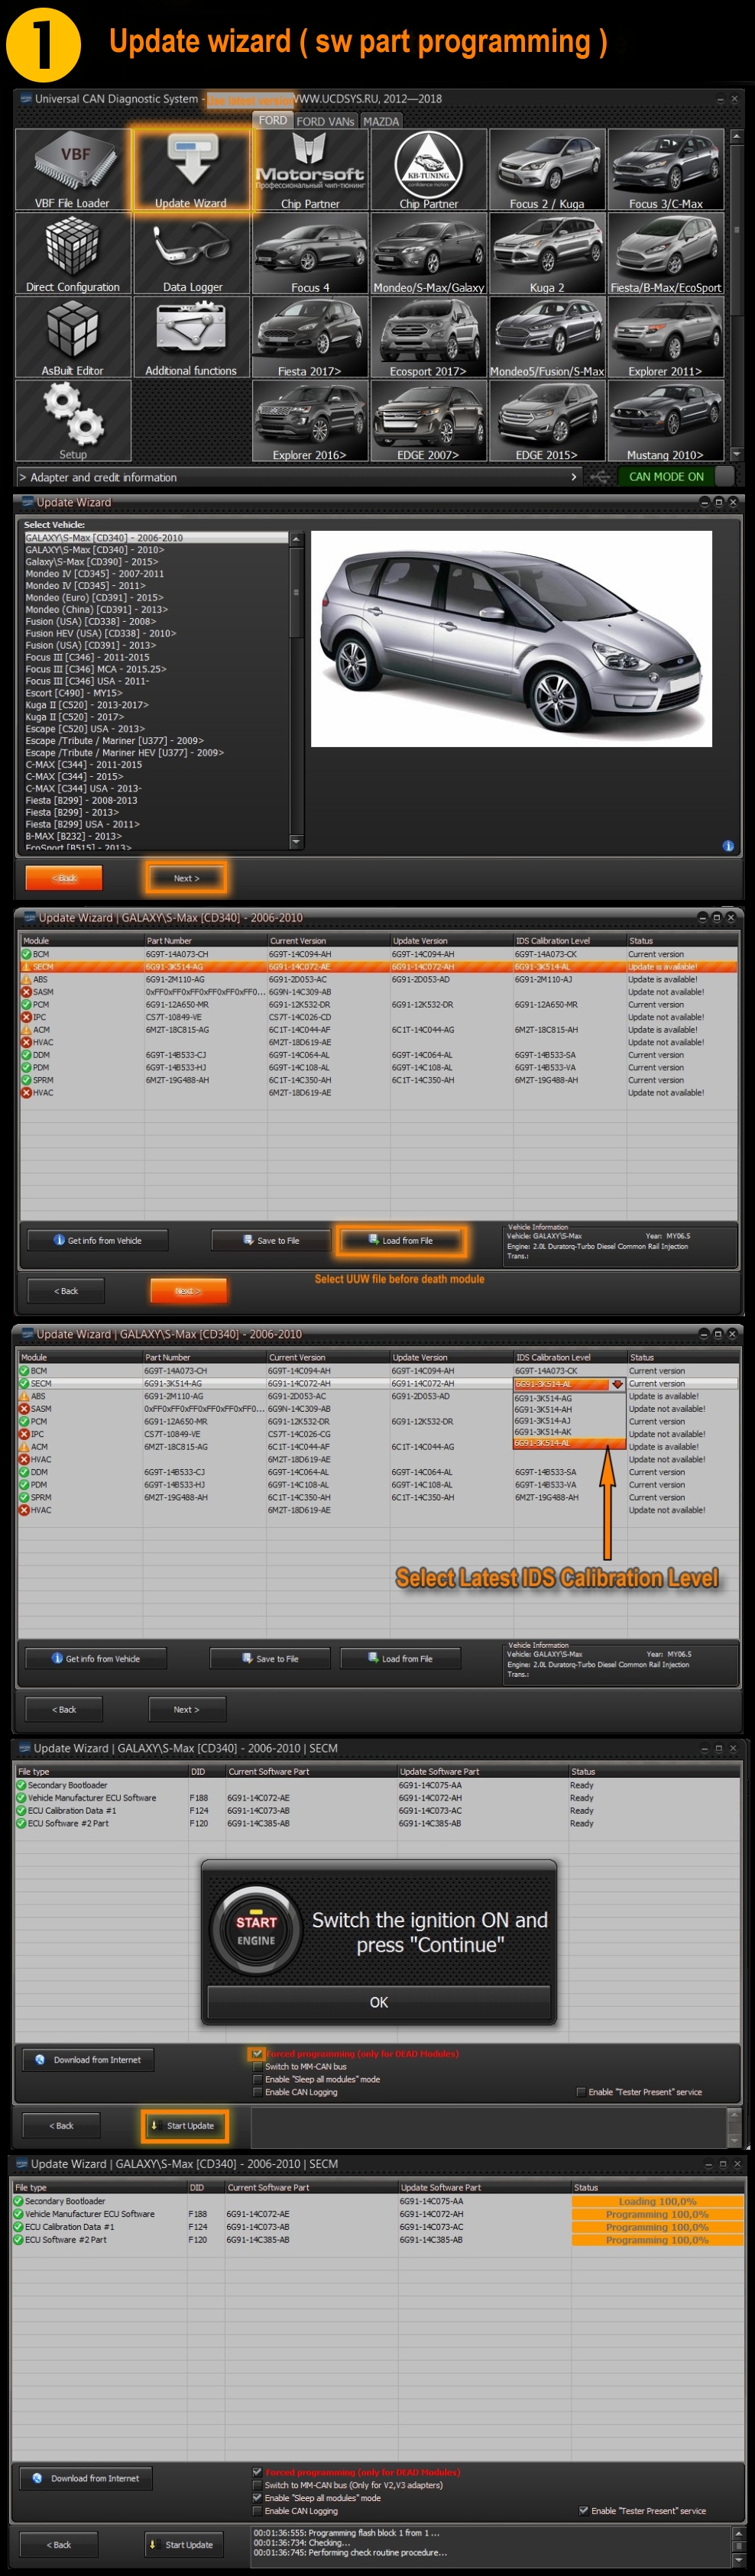Click OK in the ignition ON dialog
Screen dimensions: 755x2576
(379, 2002)
